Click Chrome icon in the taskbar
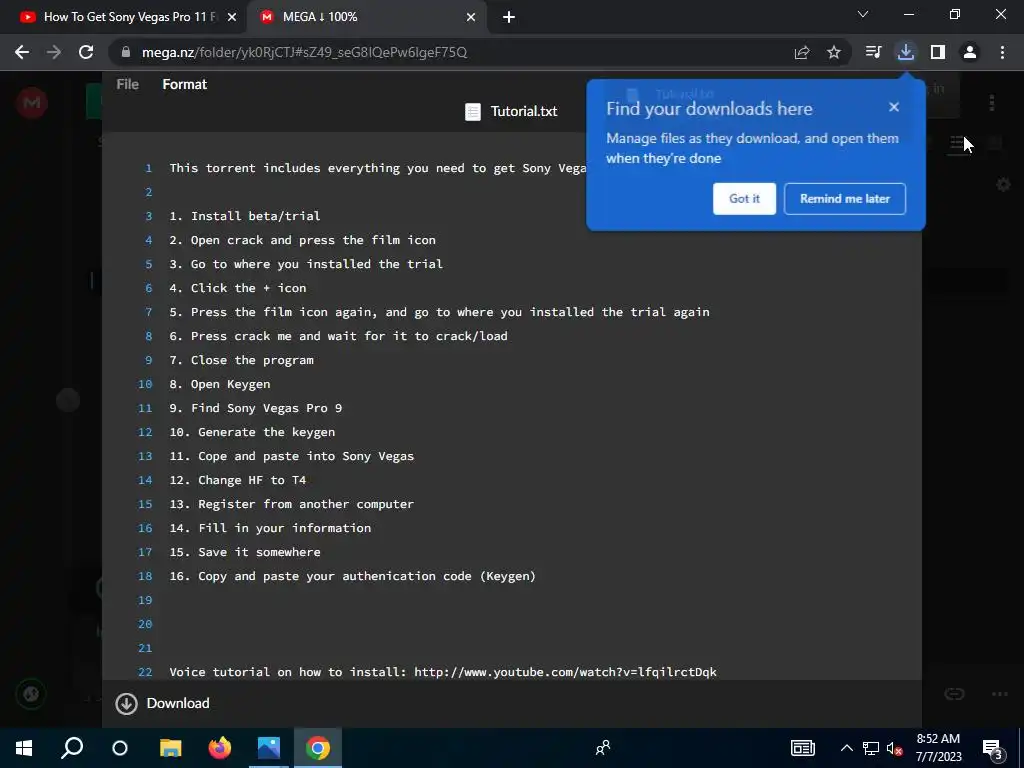 pos(317,748)
